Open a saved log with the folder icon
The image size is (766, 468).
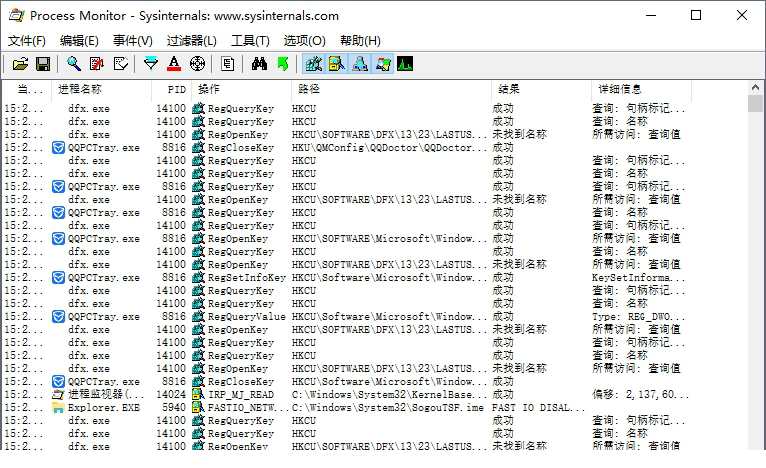(x=20, y=64)
